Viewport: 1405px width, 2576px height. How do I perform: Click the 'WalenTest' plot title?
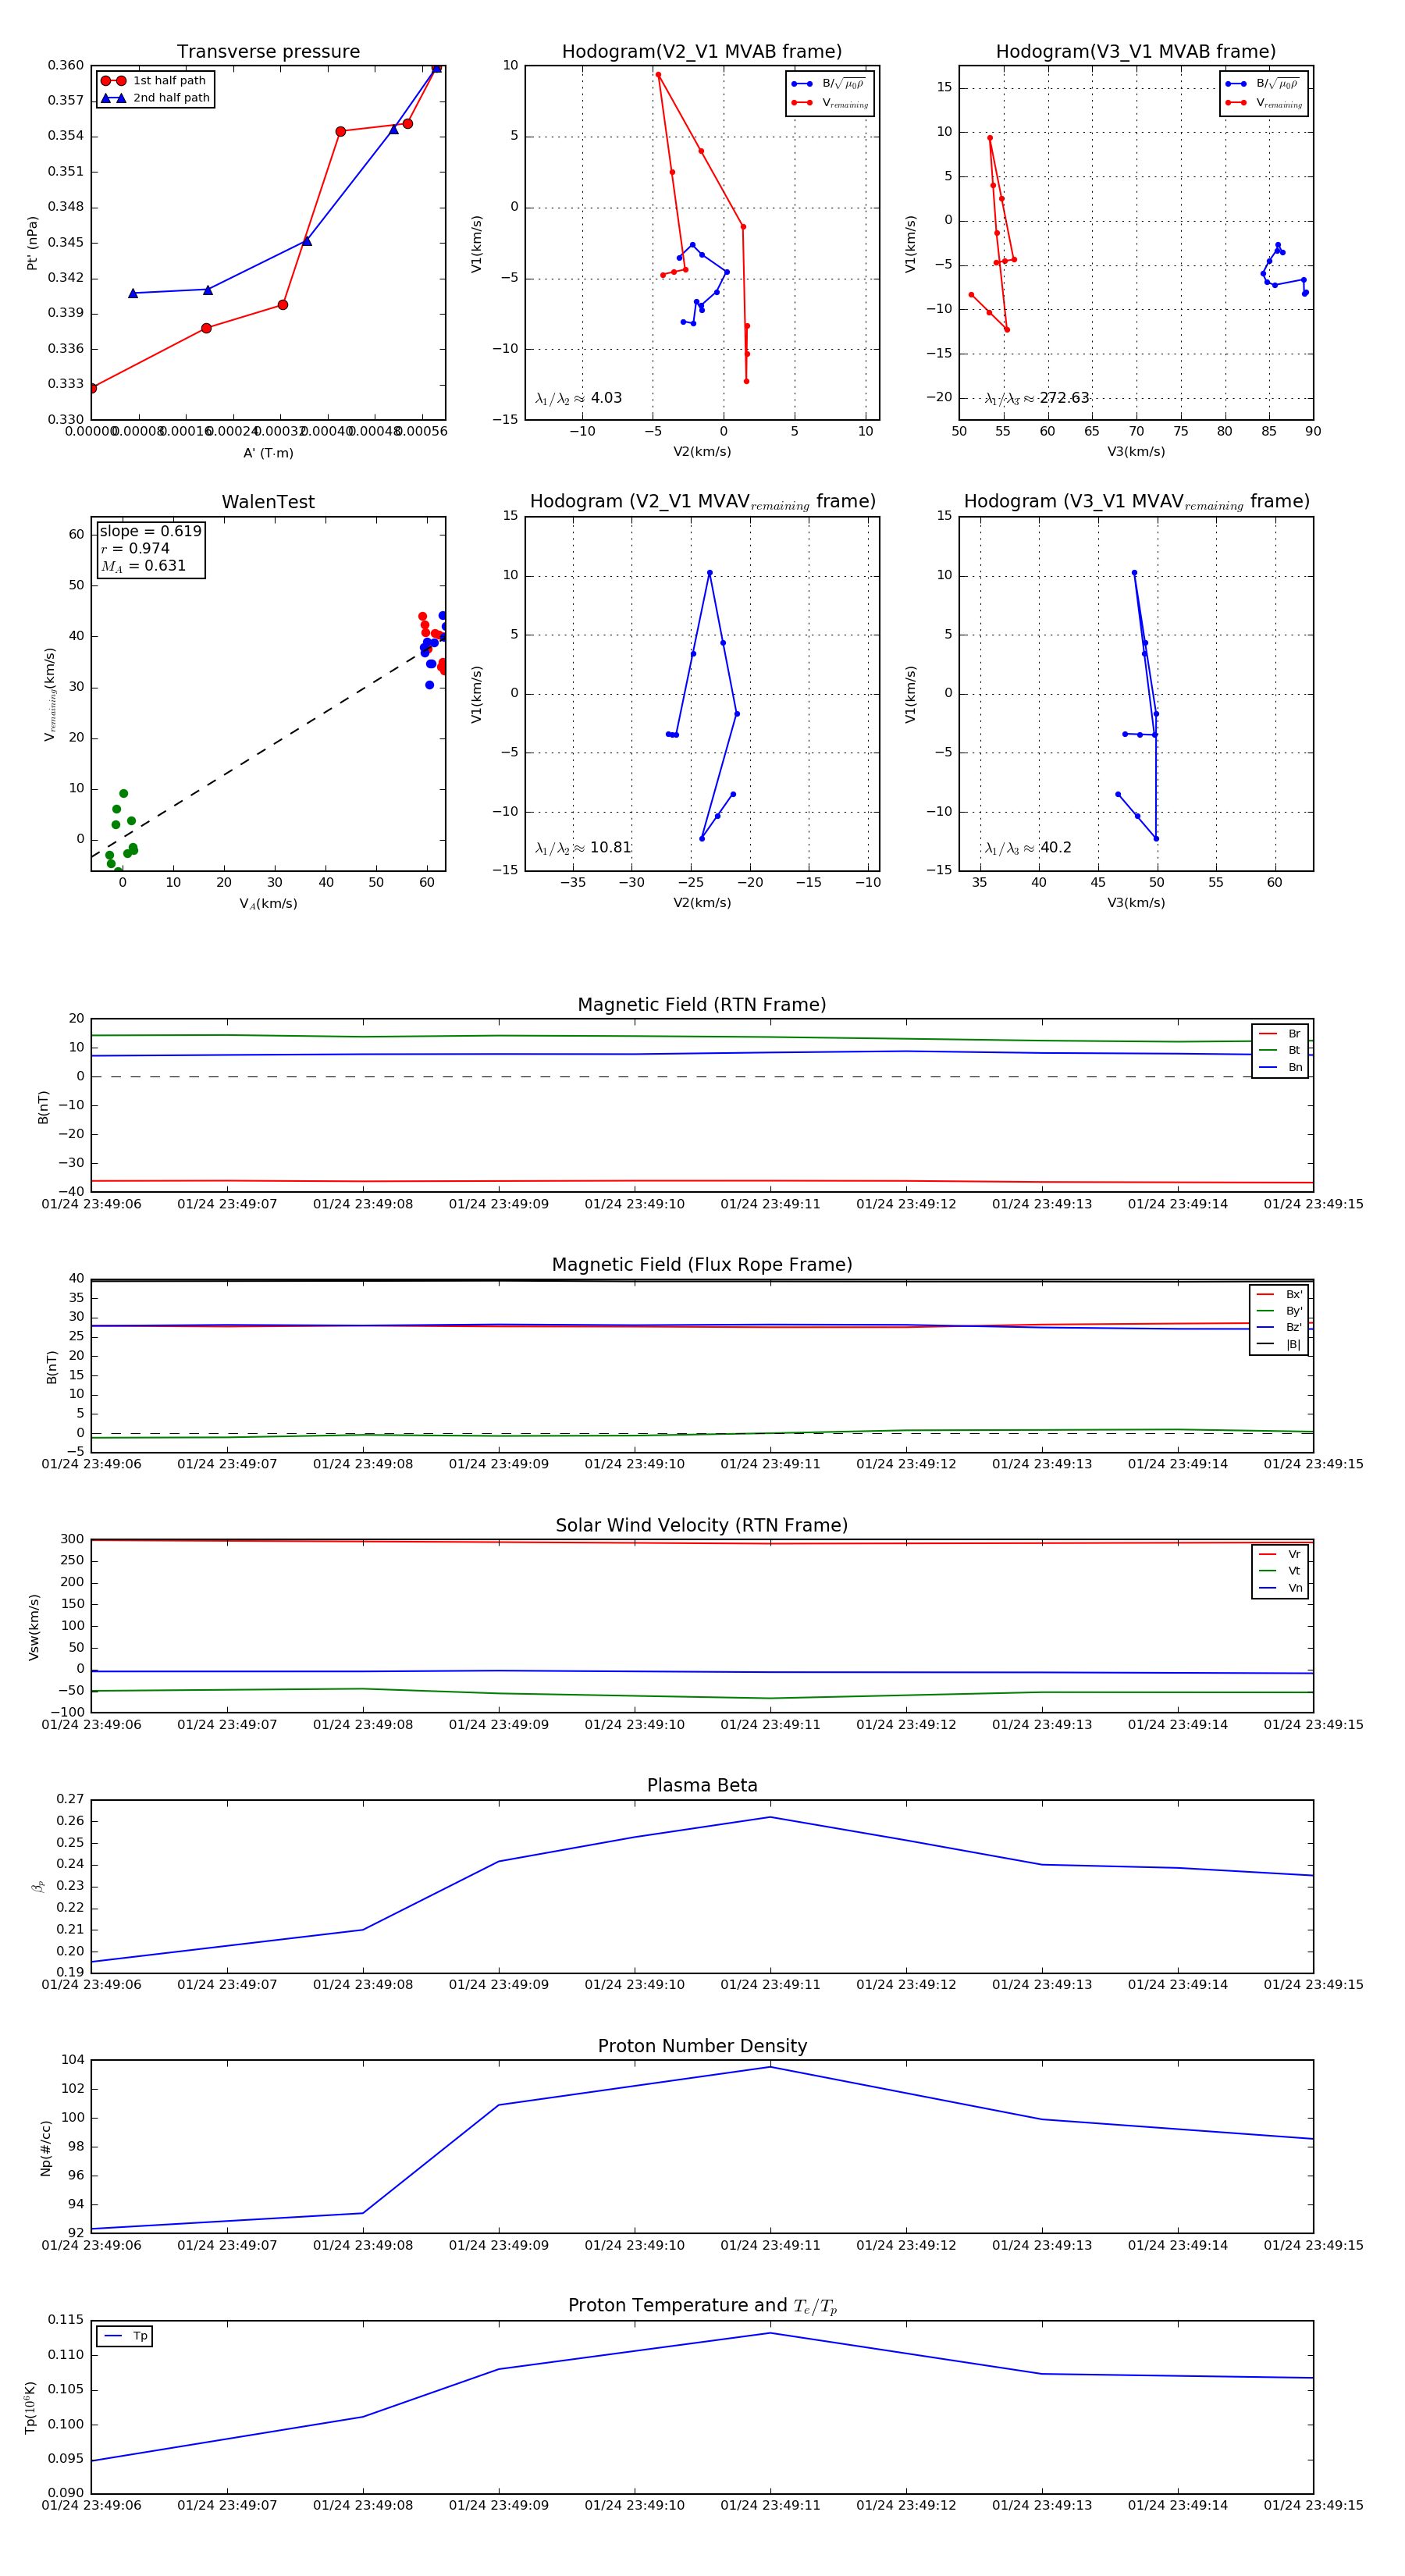point(268,502)
